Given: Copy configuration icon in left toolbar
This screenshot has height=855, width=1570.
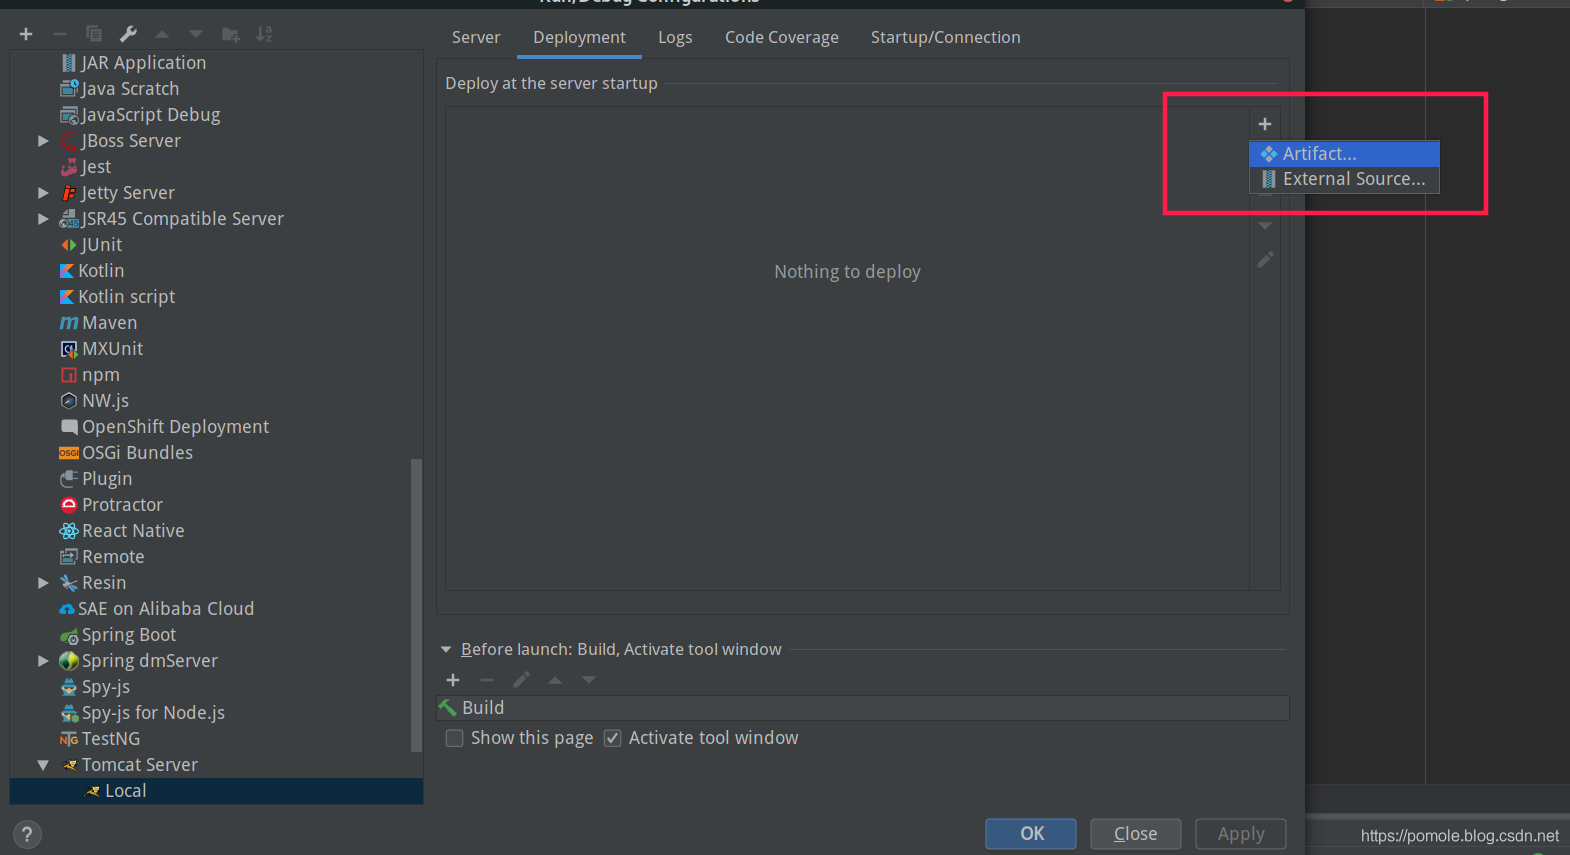Looking at the screenshot, I should coord(94,34).
